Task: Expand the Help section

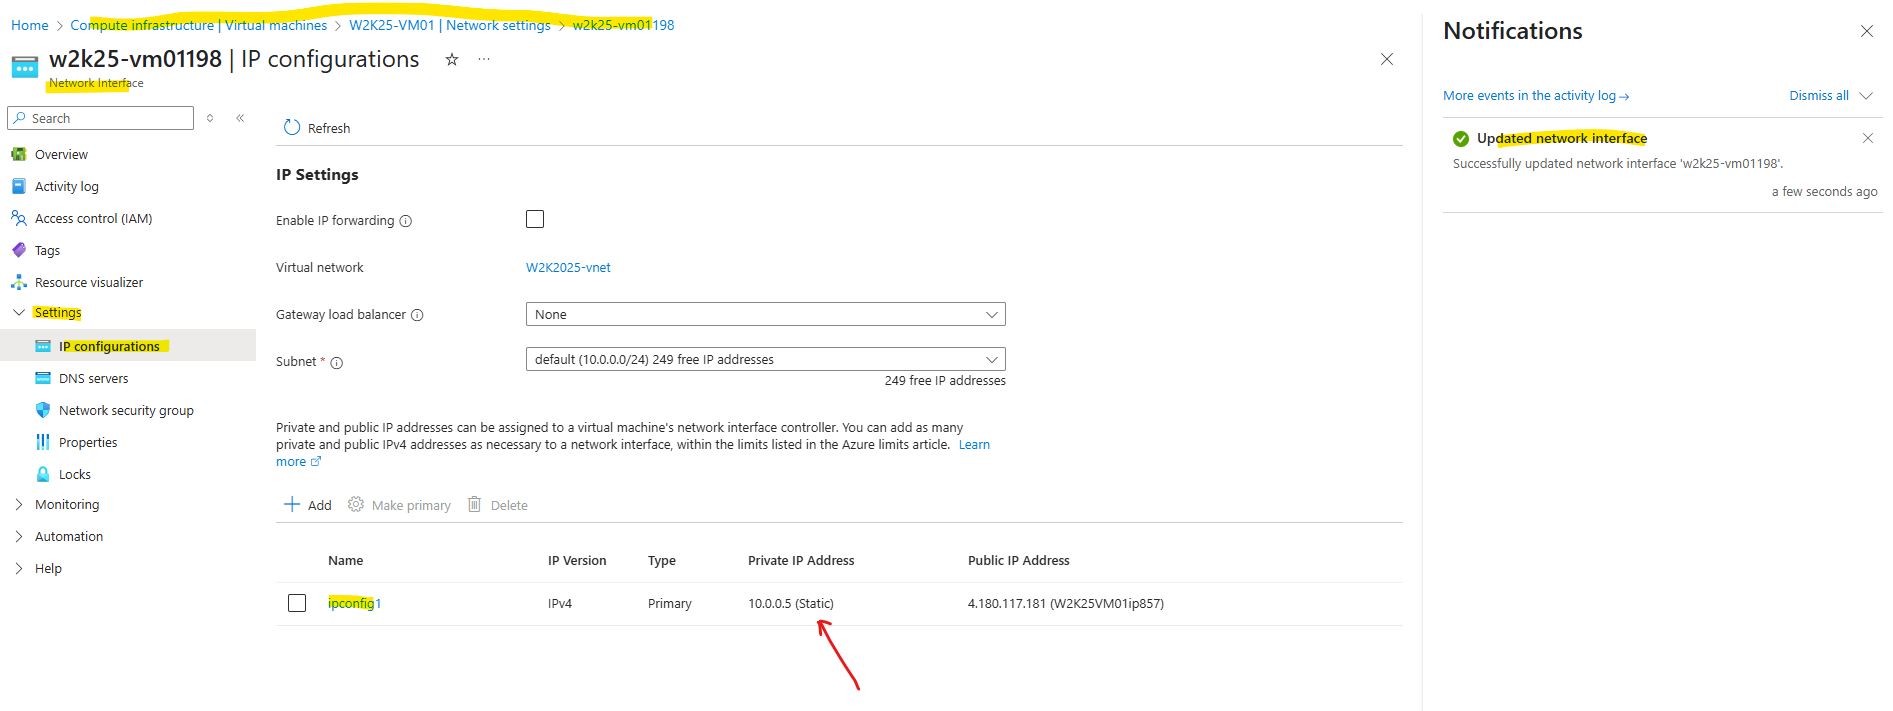Action: point(19,568)
